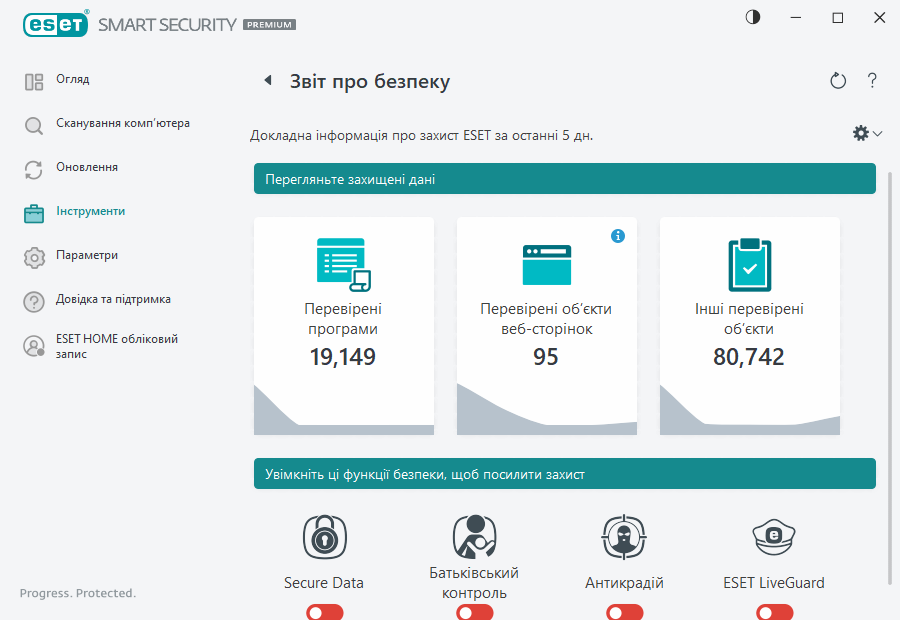Open the Параметри settings section

(86, 255)
